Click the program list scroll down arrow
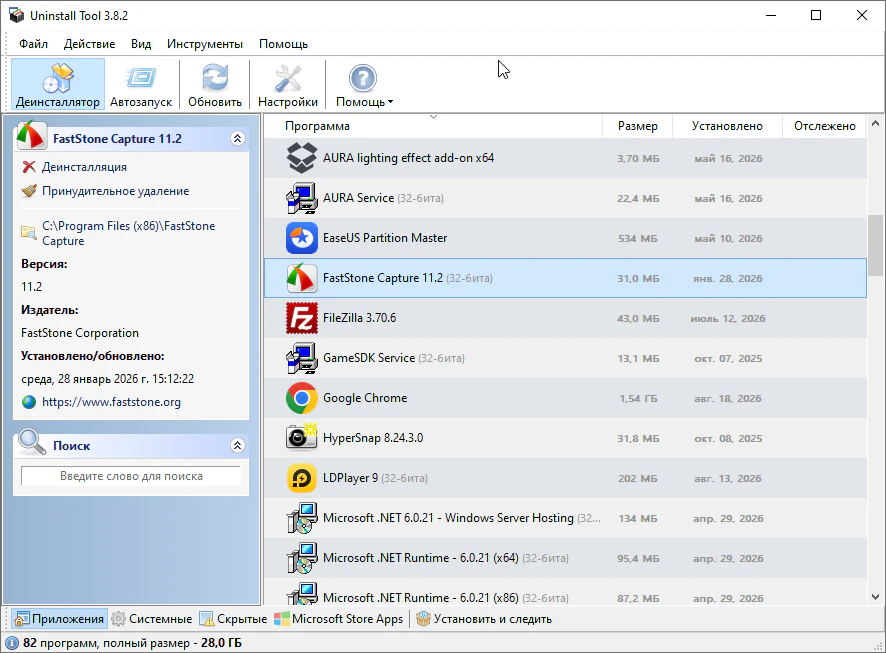 (875, 597)
